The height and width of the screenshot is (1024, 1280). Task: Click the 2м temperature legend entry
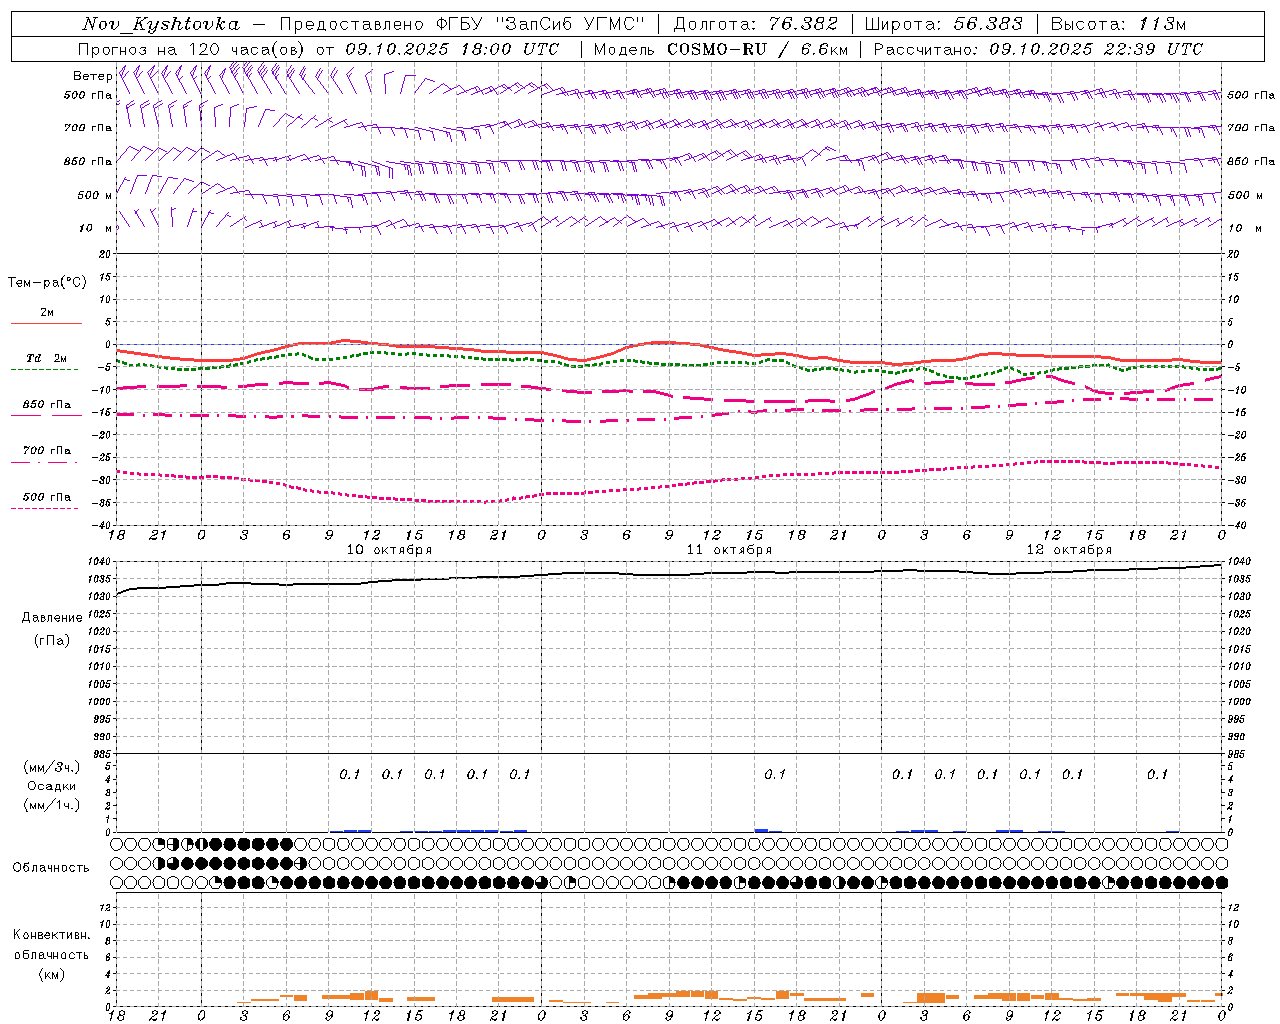pos(47,312)
